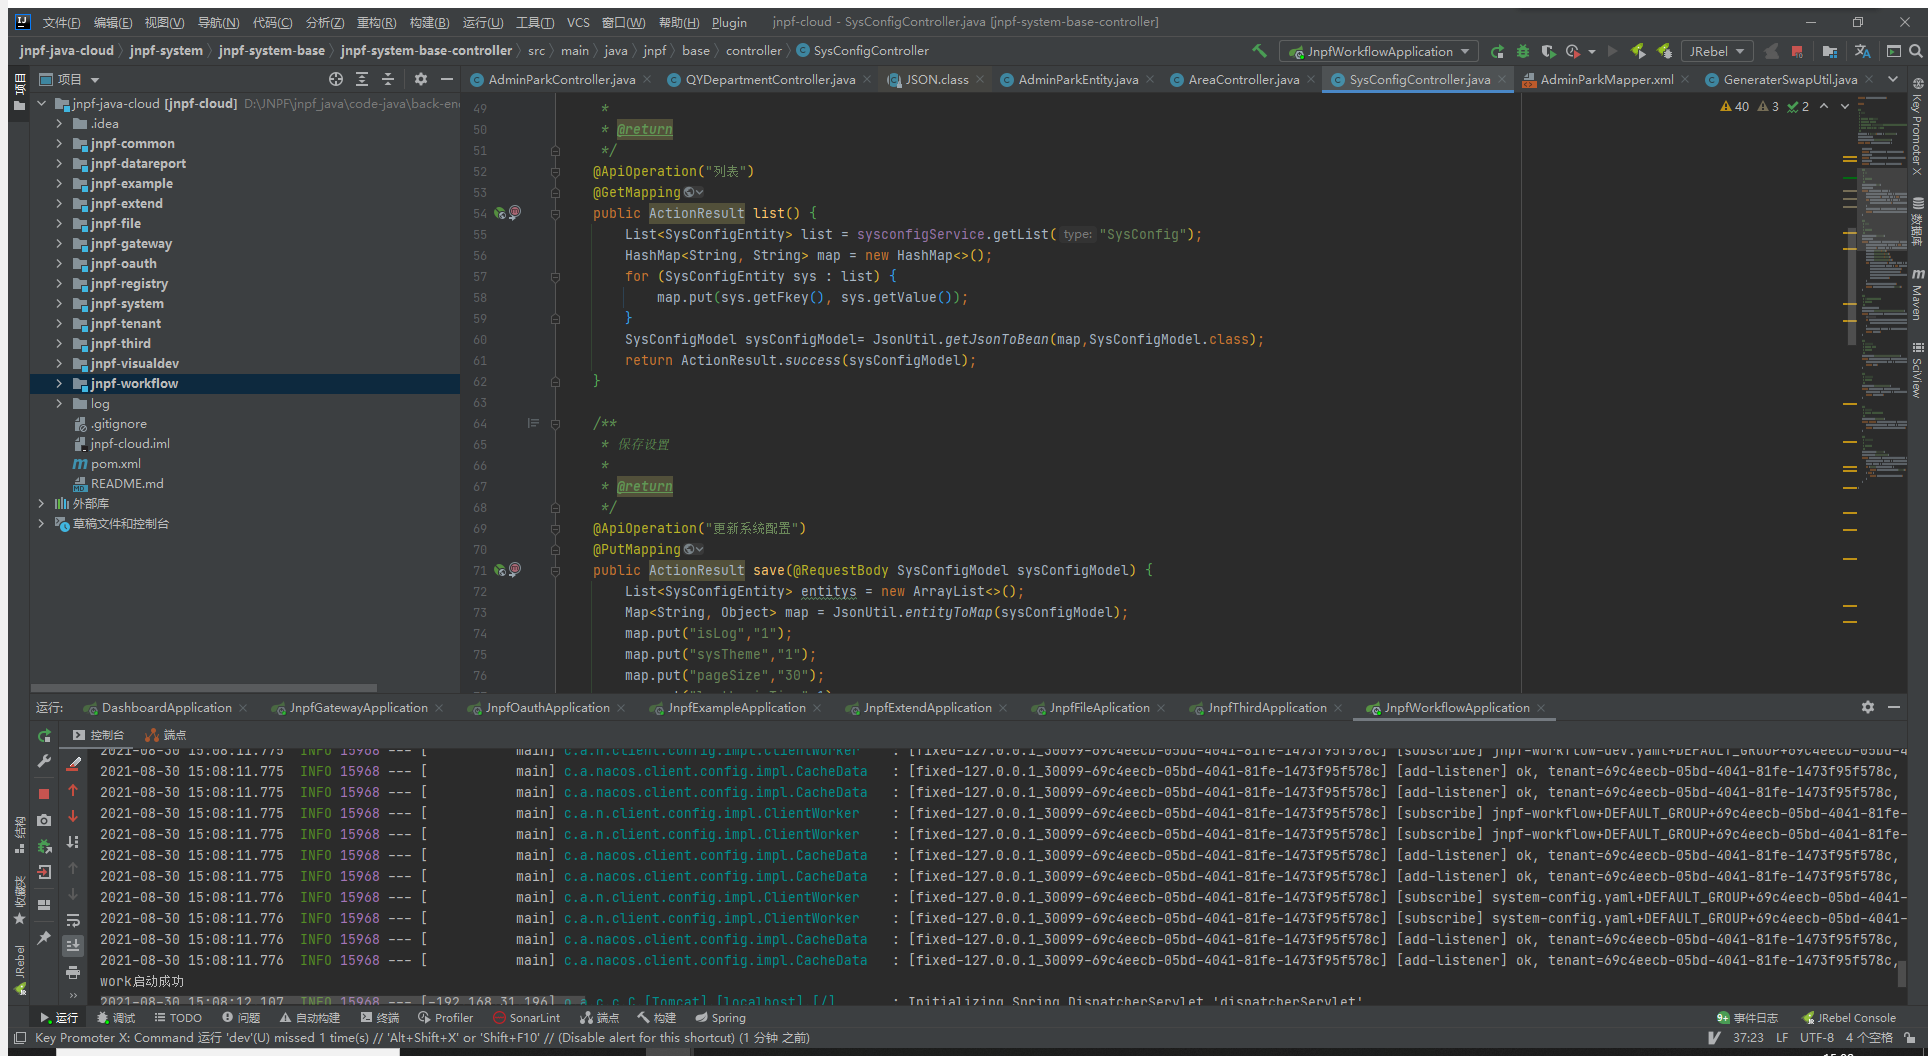Toggle soft-wrap in the console
The image size is (1928, 1056).
pos(73,920)
